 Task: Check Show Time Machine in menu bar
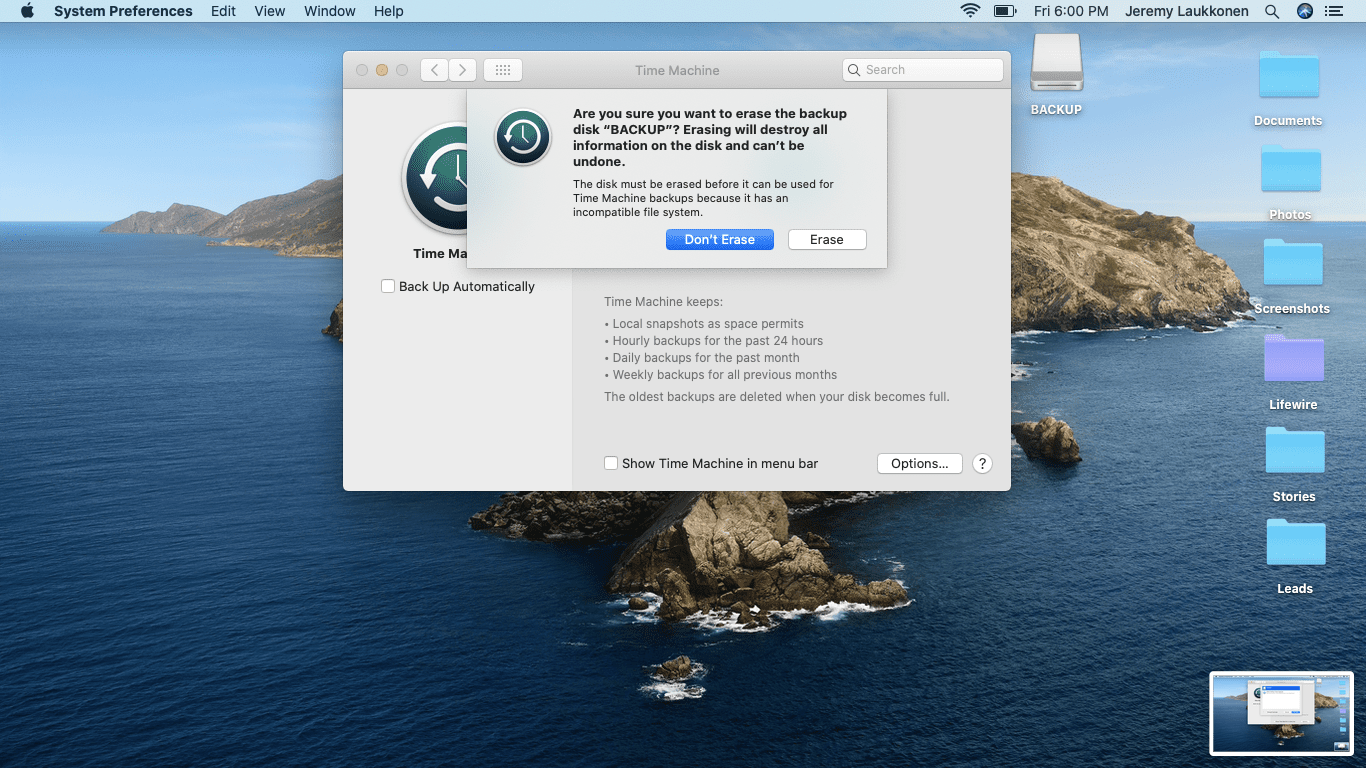point(611,463)
